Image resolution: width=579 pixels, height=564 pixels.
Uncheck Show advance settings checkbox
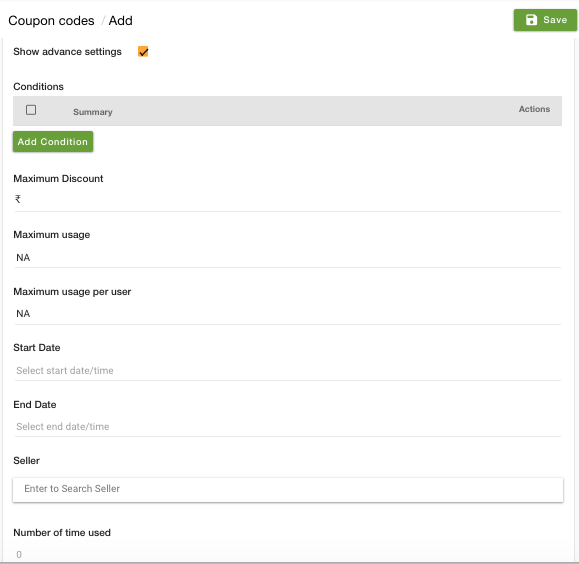(x=143, y=52)
